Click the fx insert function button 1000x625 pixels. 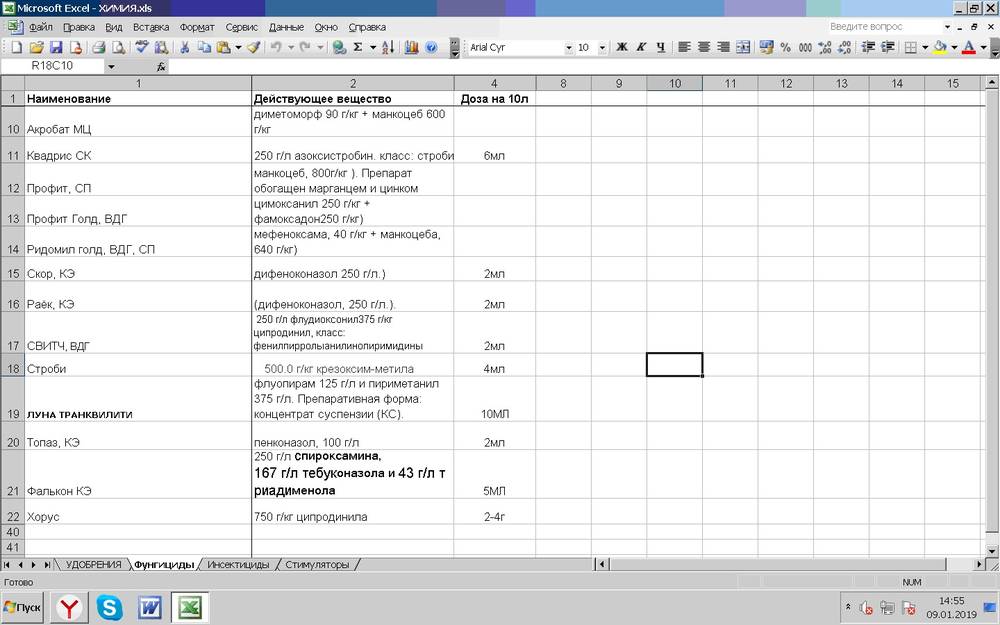coord(161,66)
